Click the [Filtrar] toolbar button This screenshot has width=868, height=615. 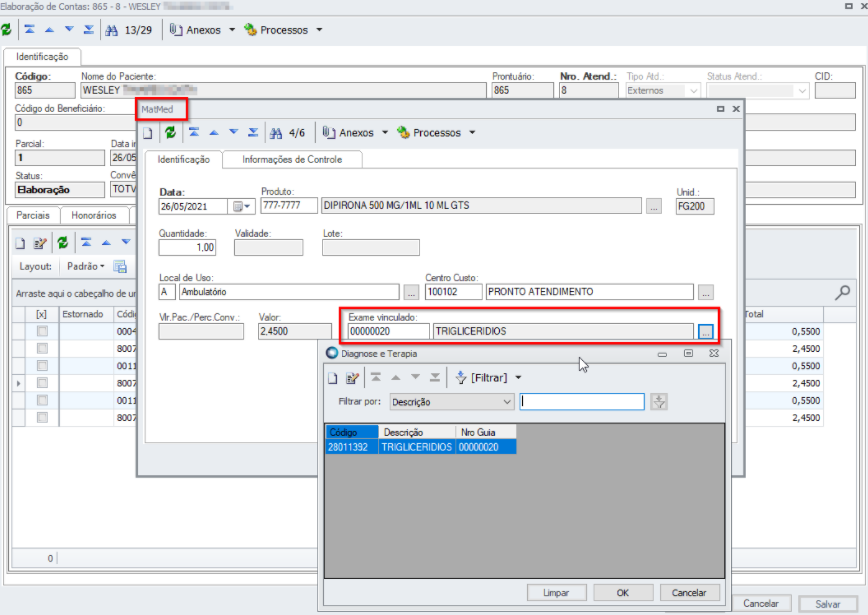tap(481, 378)
